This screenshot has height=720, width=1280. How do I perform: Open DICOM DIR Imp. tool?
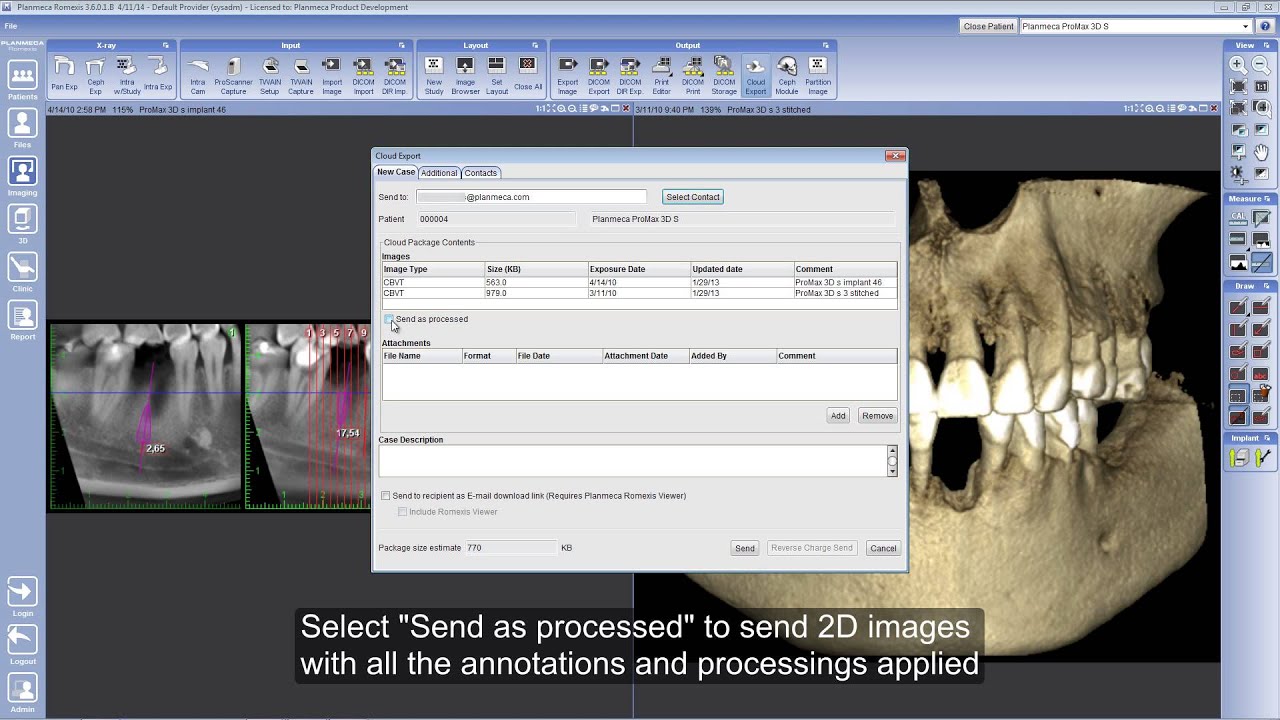(394, 75)
